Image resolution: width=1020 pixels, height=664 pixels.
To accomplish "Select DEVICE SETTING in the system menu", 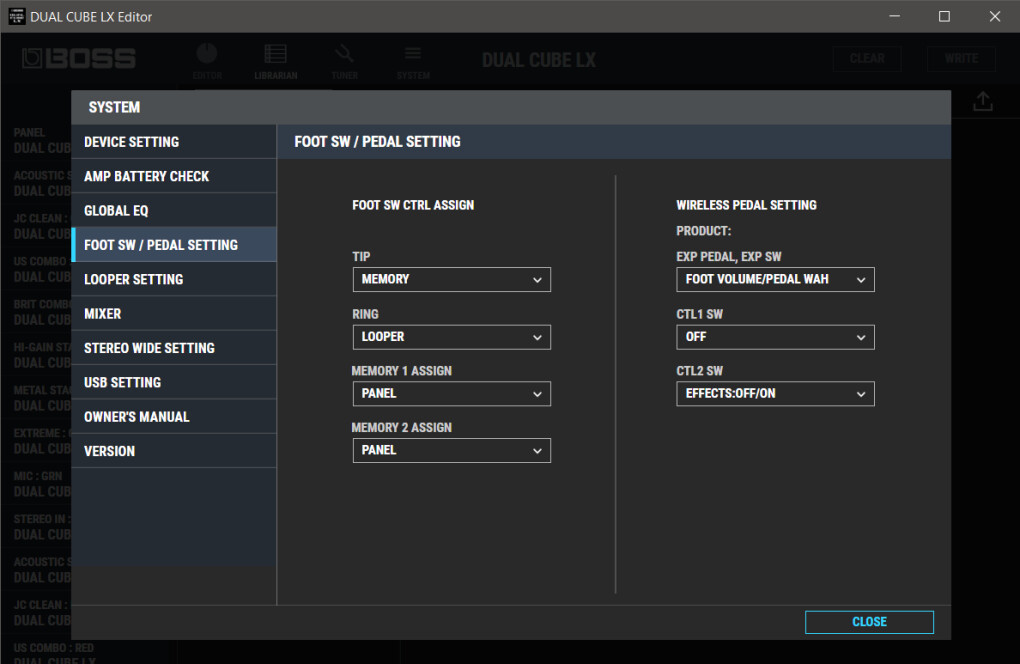I will click(174, 142).
